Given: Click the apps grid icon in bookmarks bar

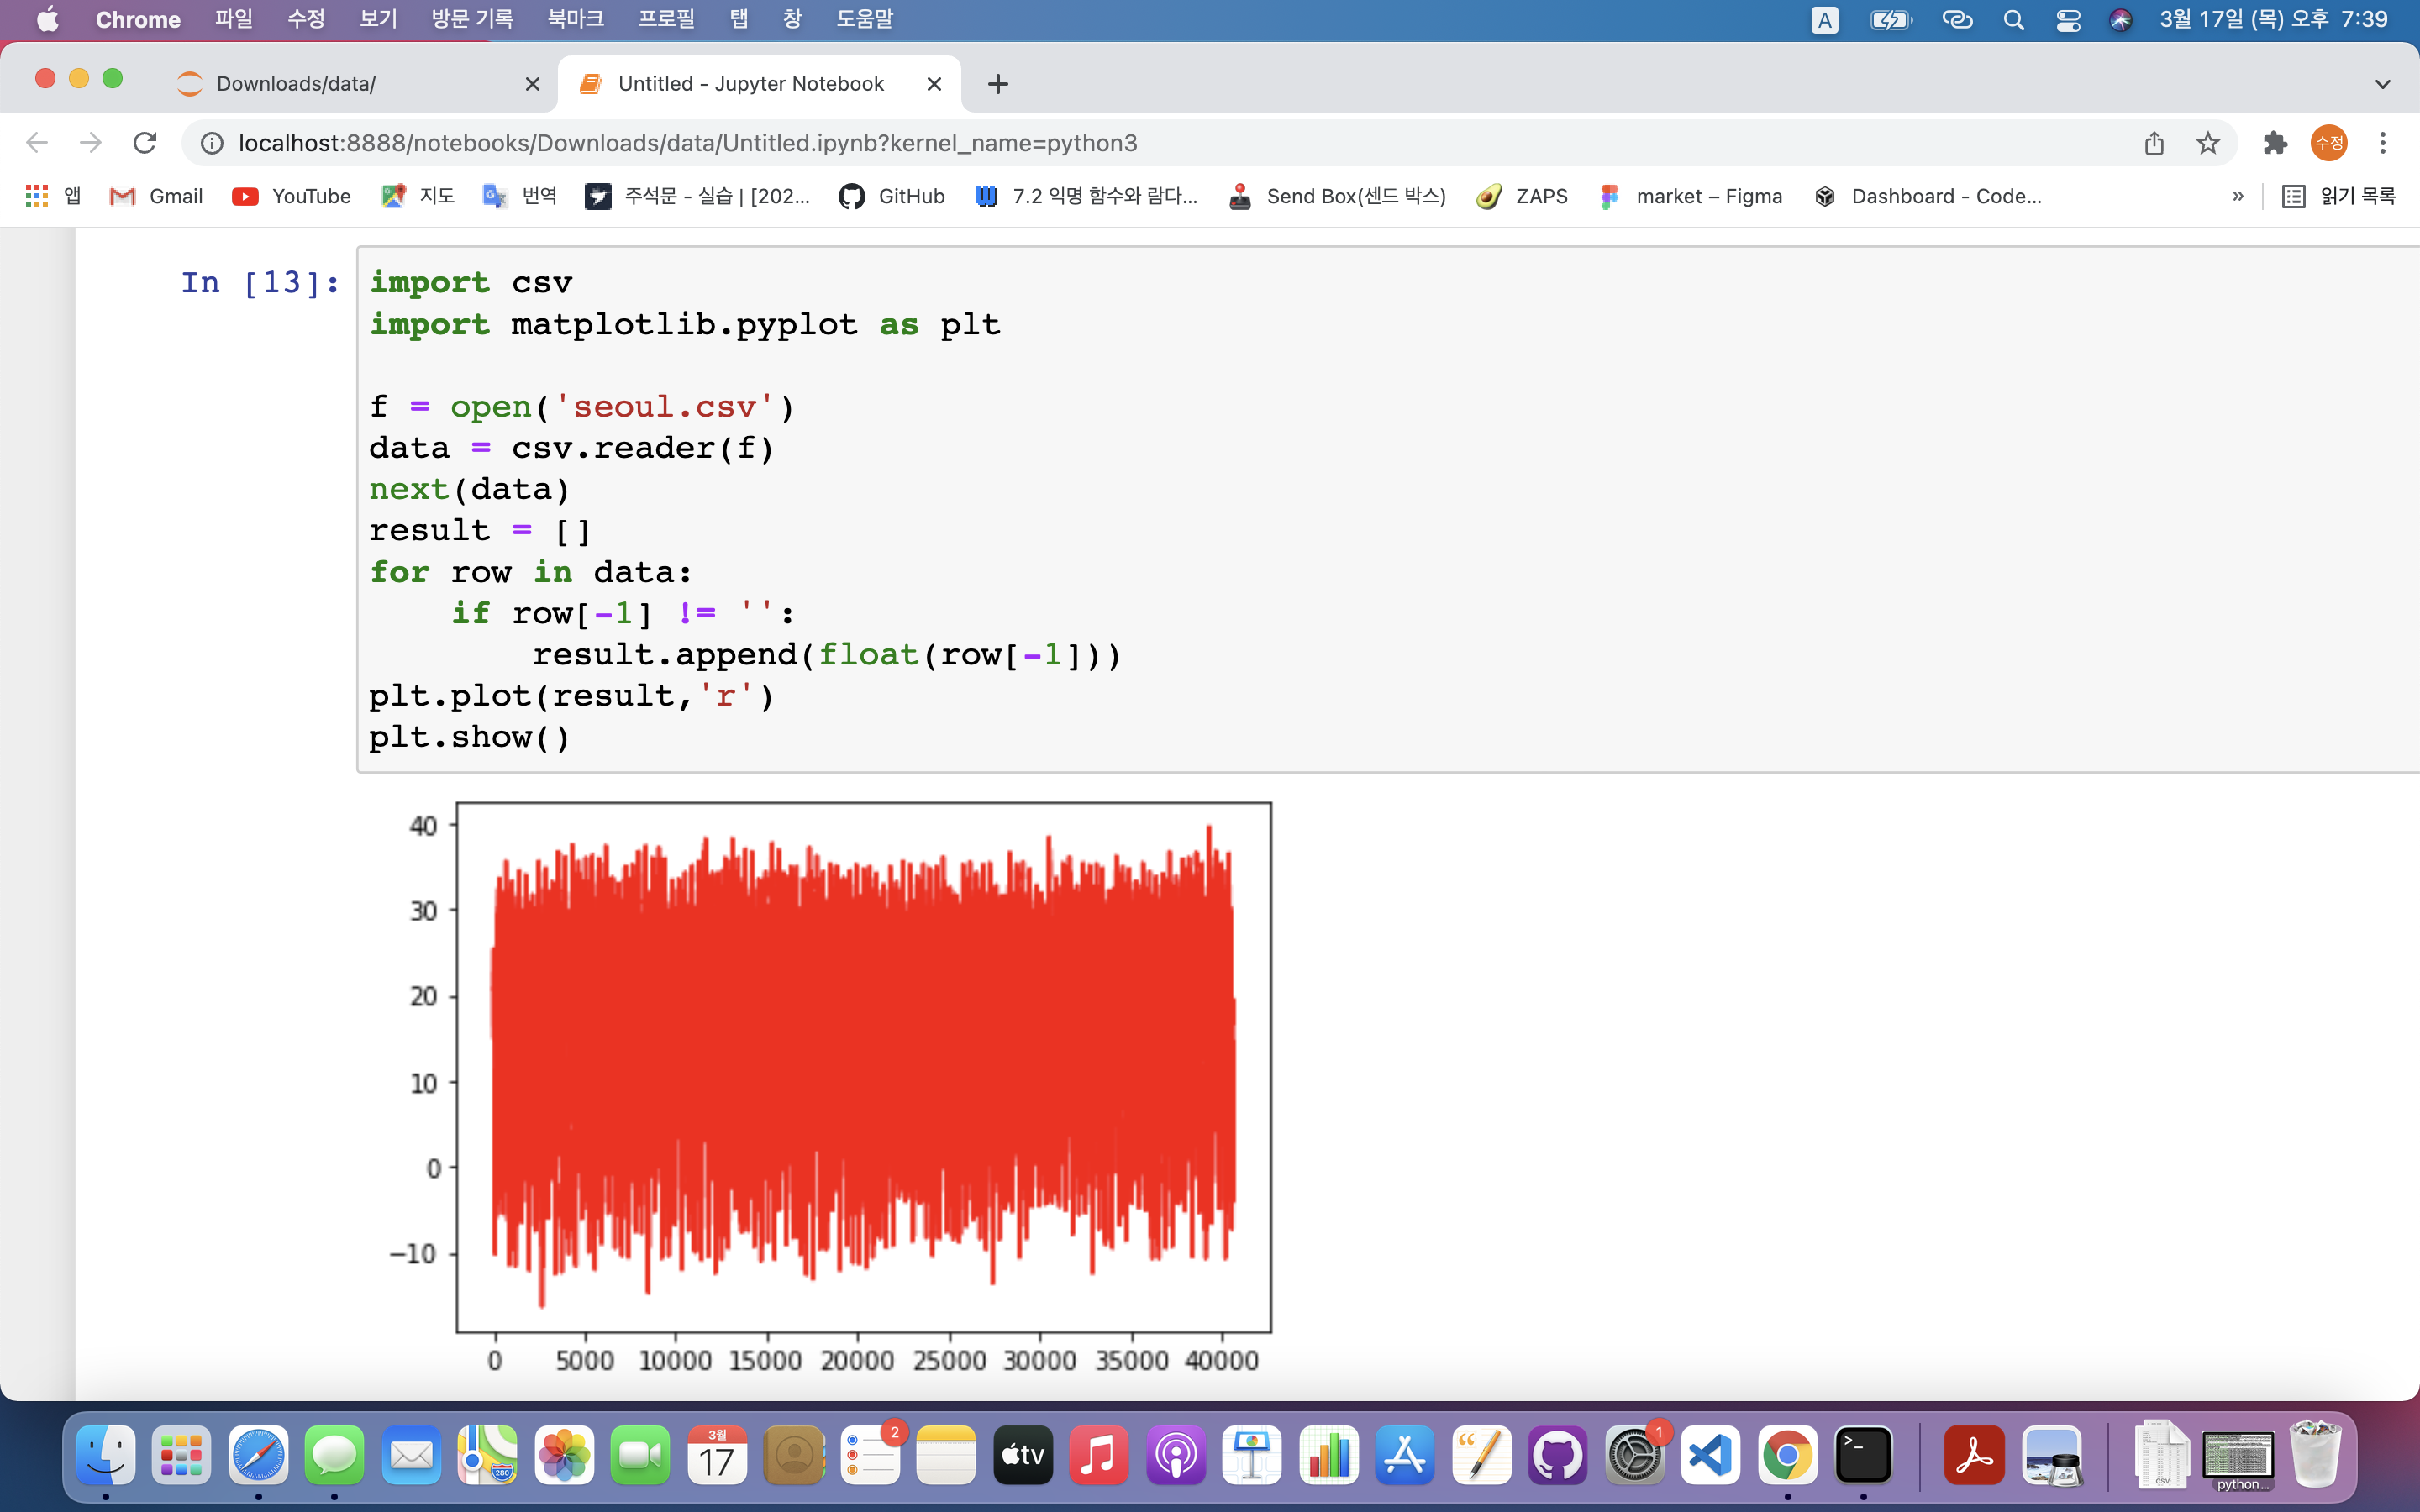Looking at the screenshot, I should coord(37,196).
